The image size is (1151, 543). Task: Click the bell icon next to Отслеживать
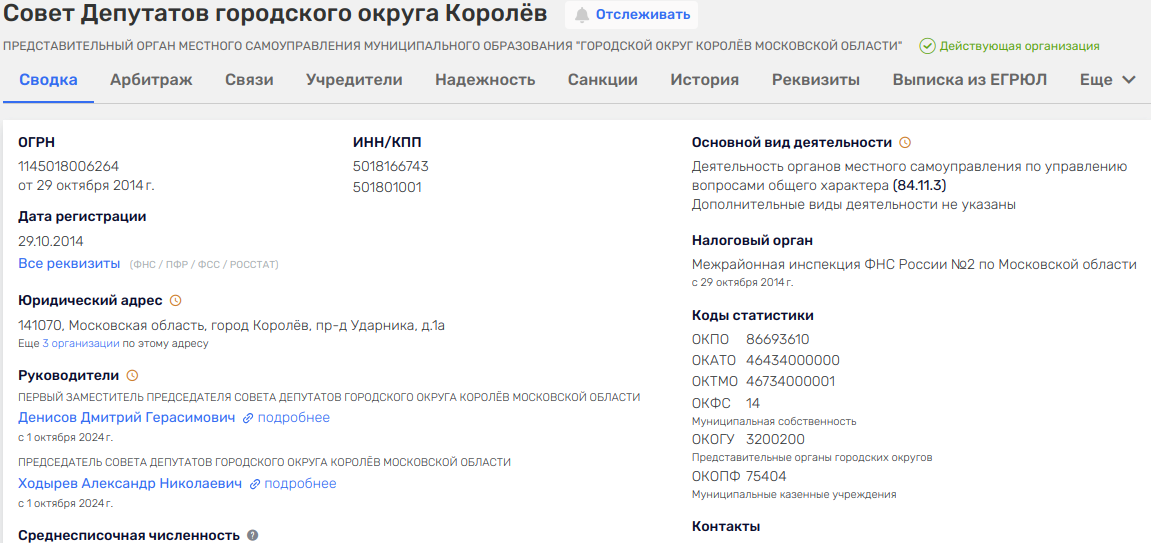pos(582,15)
